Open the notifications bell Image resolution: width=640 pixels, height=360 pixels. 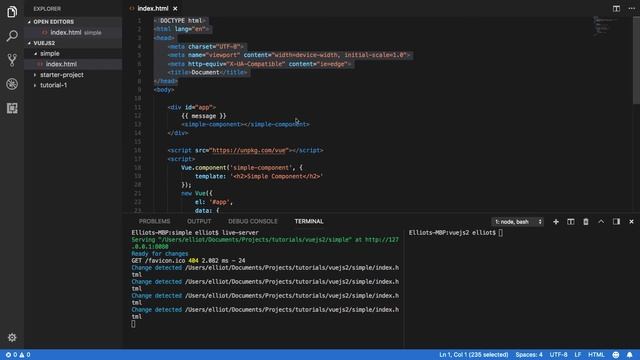click(x=630, y=355)
